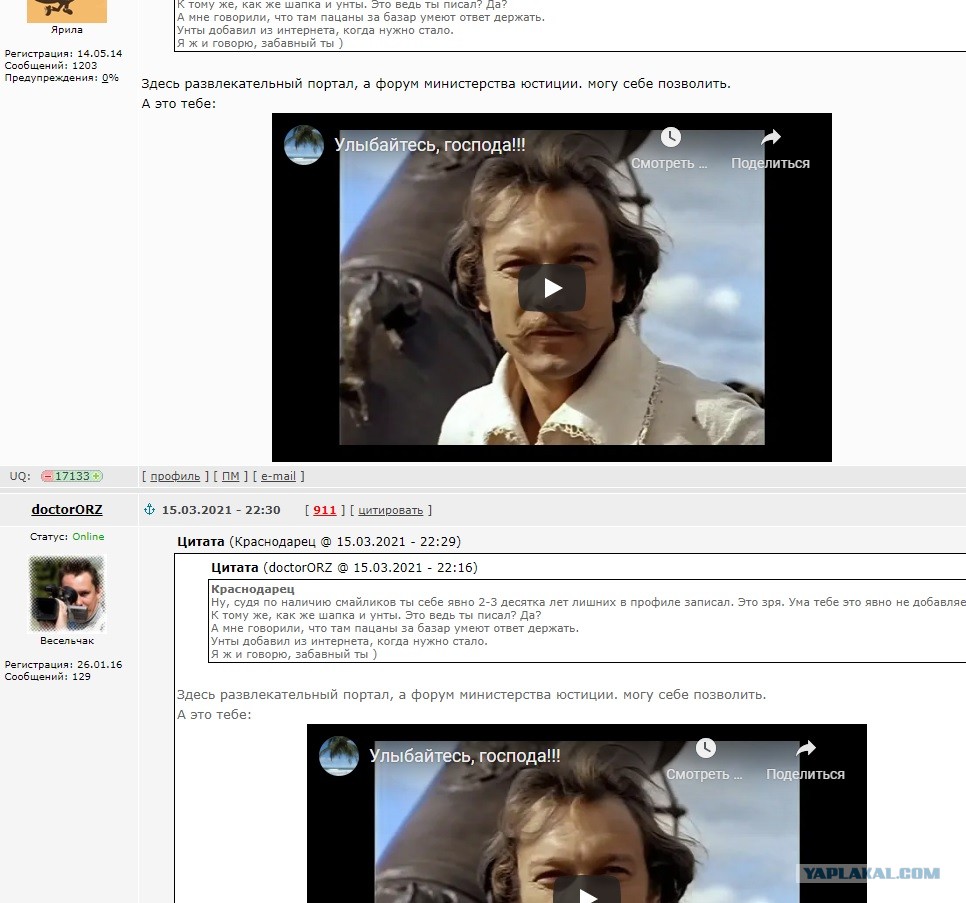Click post date 15.03.2021 - 22:30

pos(221,510)
